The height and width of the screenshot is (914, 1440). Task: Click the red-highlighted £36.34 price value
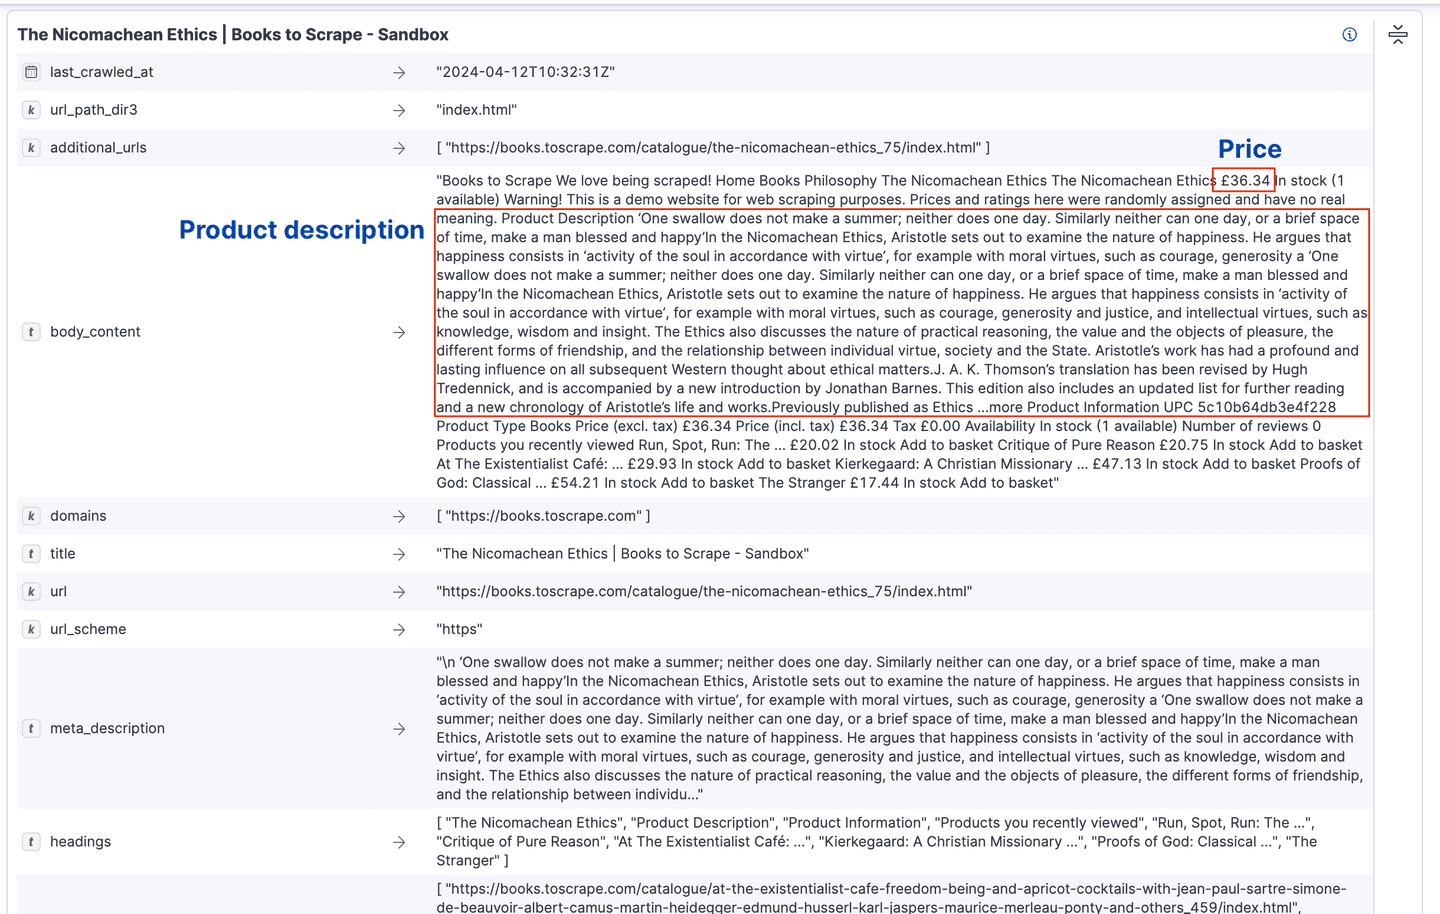[x=1243, y=180]
